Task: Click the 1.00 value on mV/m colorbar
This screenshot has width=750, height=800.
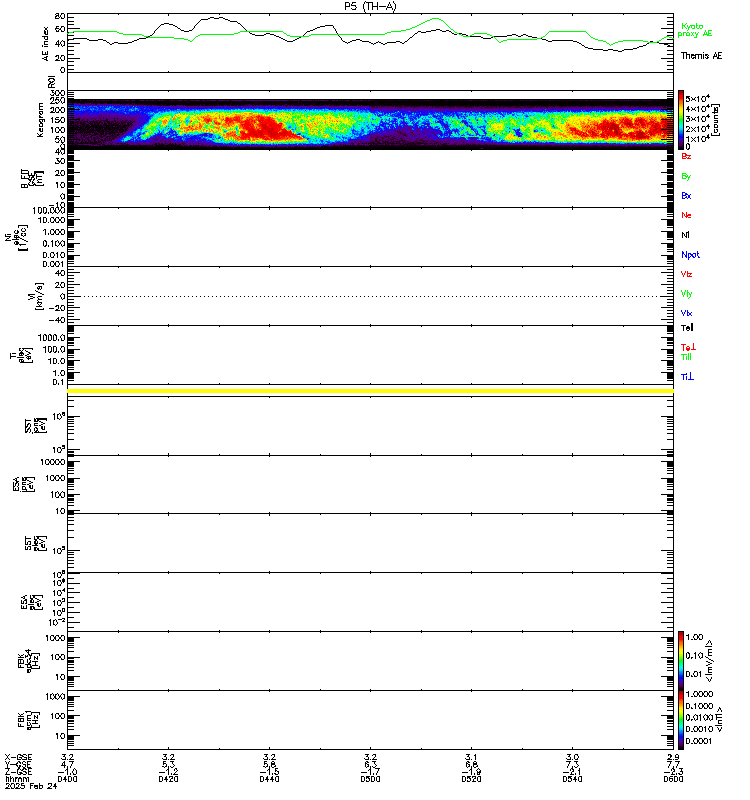Action: tap(694, 637)
